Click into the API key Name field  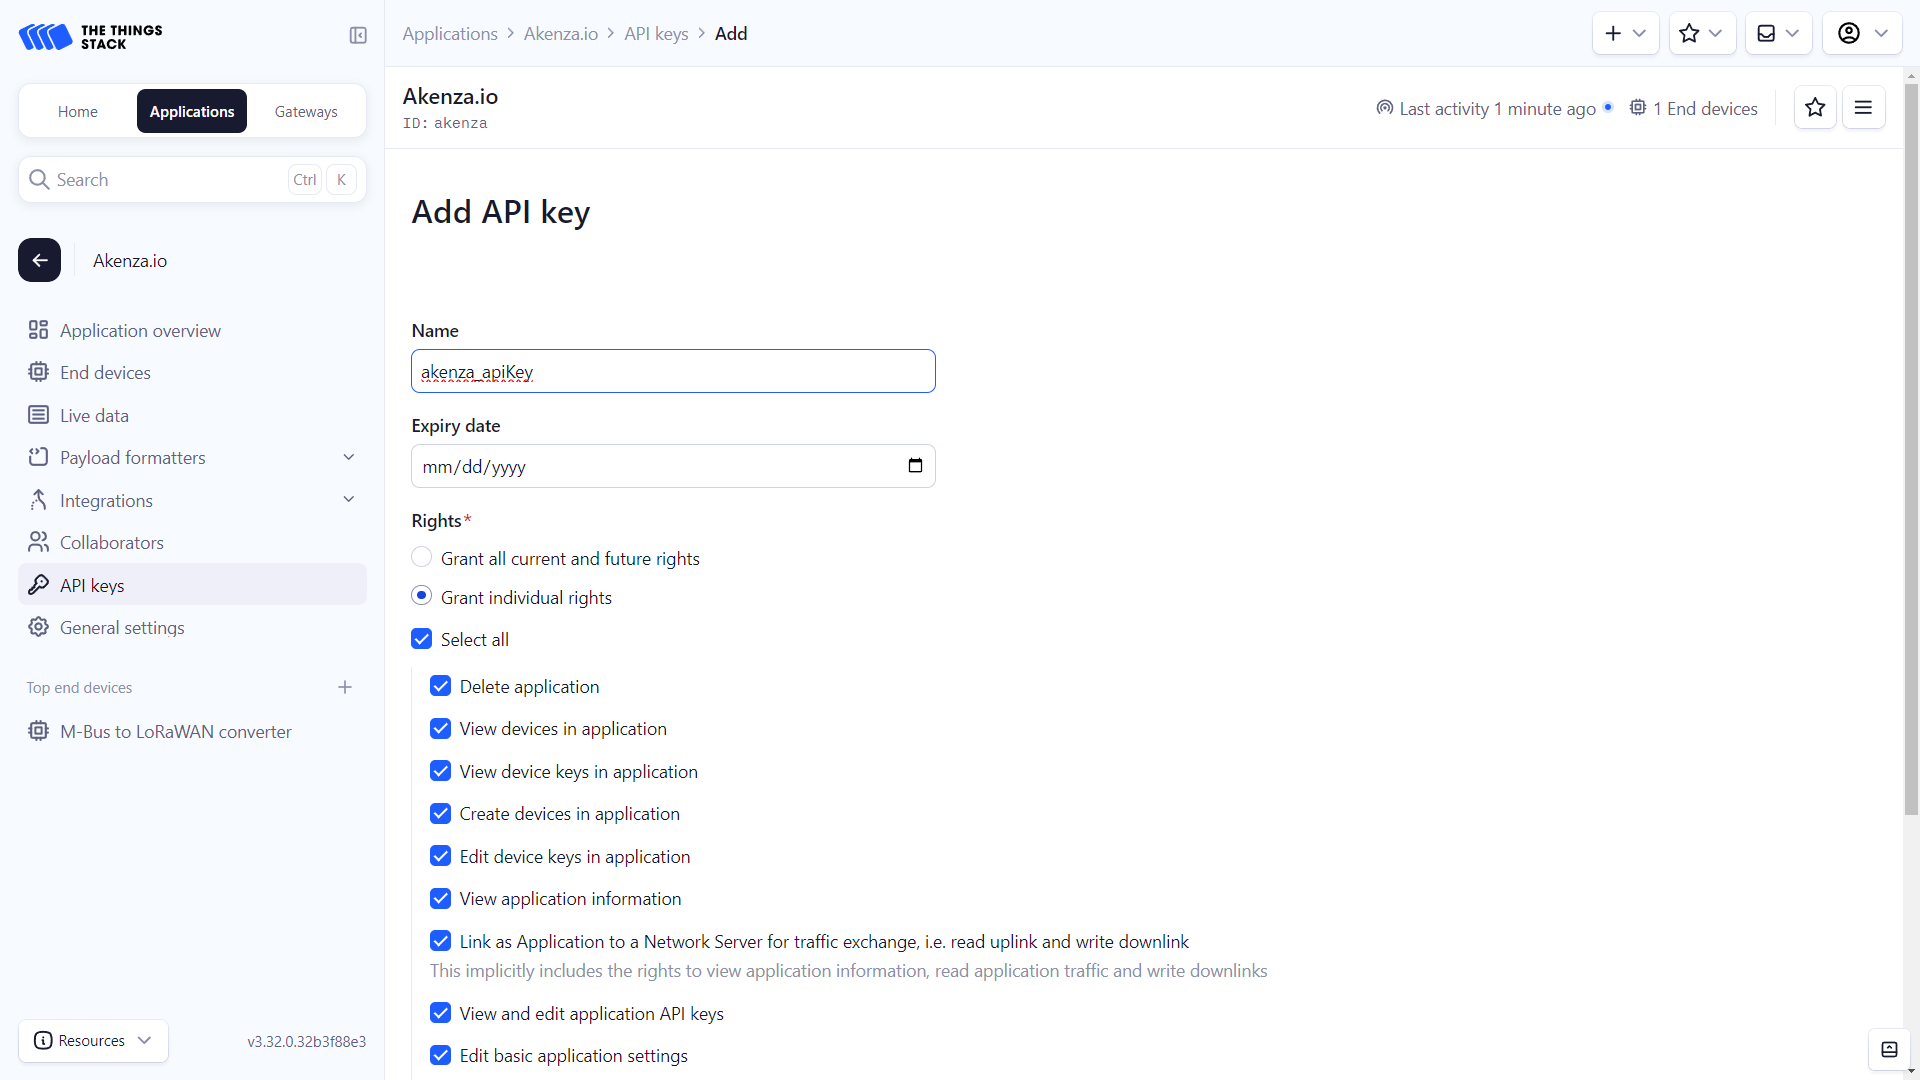click(673, 371)
